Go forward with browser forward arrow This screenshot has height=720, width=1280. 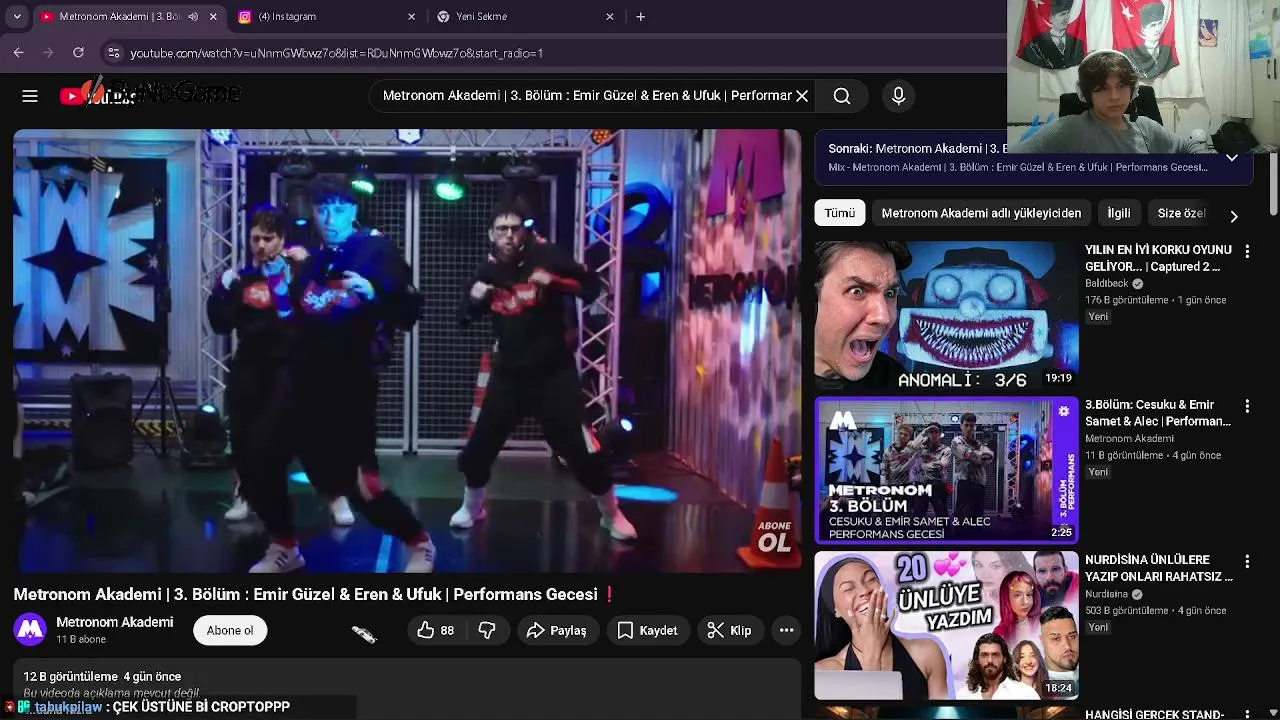click(x=48, y=53)
